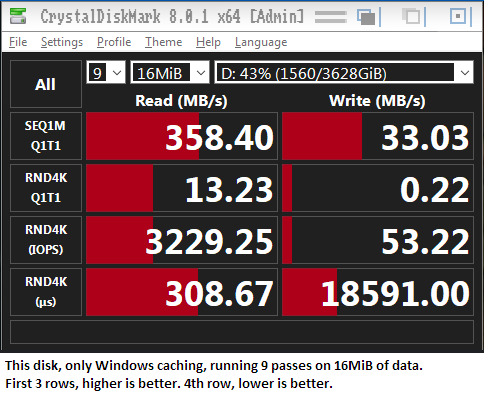
Task: Click the overlapping-windows icon in title bar
Action: (366, 17)
